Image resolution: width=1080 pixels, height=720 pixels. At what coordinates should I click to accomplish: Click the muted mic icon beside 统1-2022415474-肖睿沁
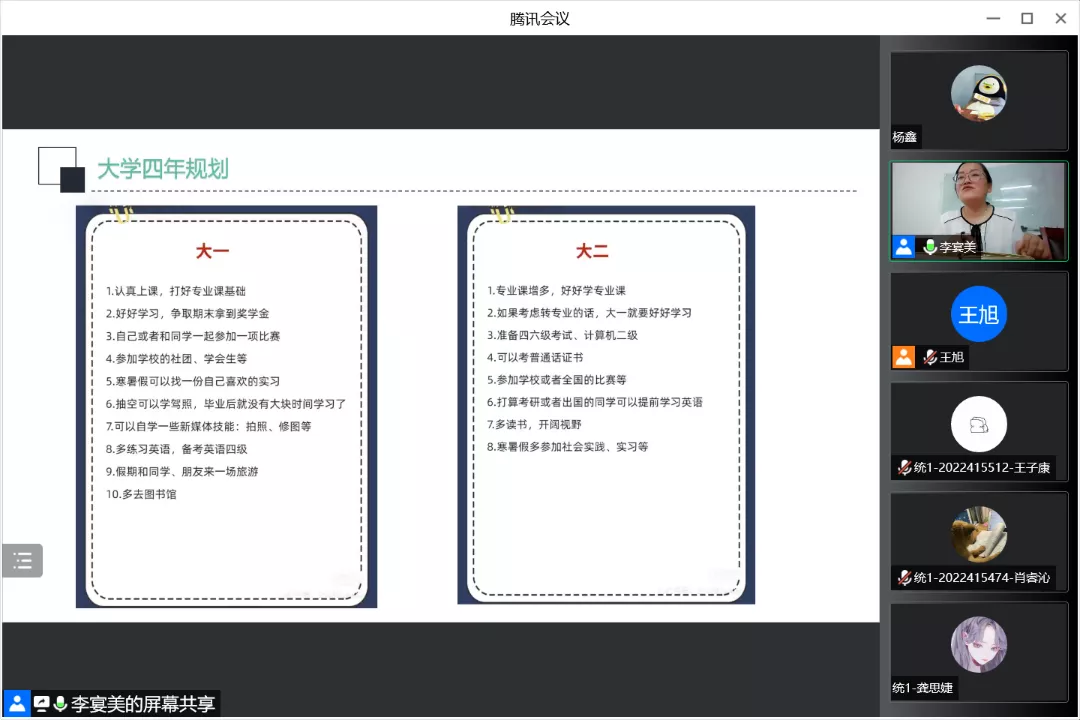click(x=904, y=578)
